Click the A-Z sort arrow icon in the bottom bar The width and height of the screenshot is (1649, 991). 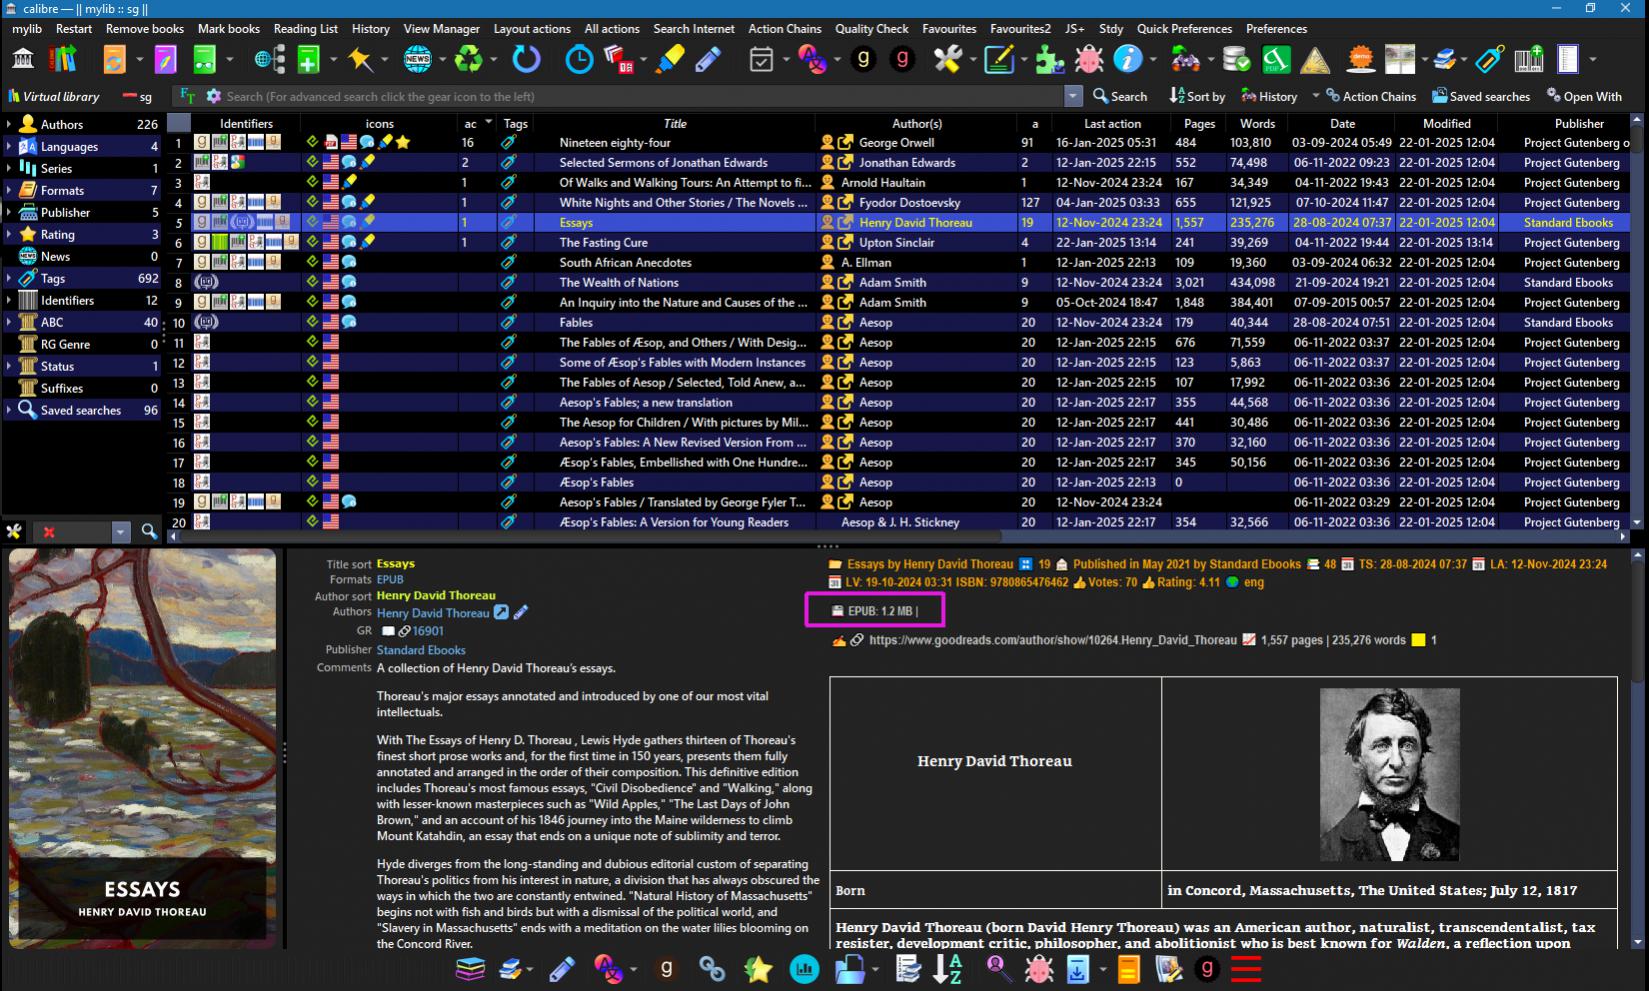tap(947, 968)
